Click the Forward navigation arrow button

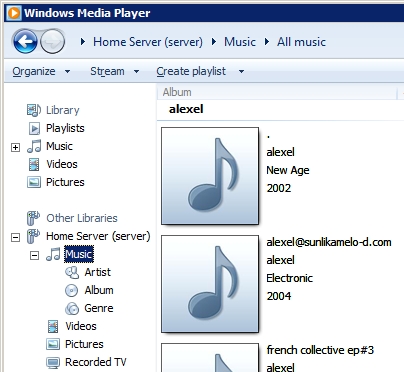(52, 42)
